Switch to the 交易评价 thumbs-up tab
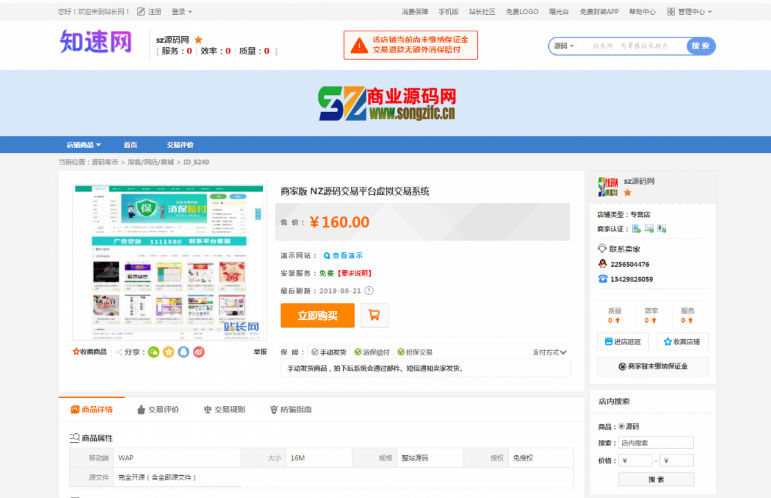 click(158, 409)
